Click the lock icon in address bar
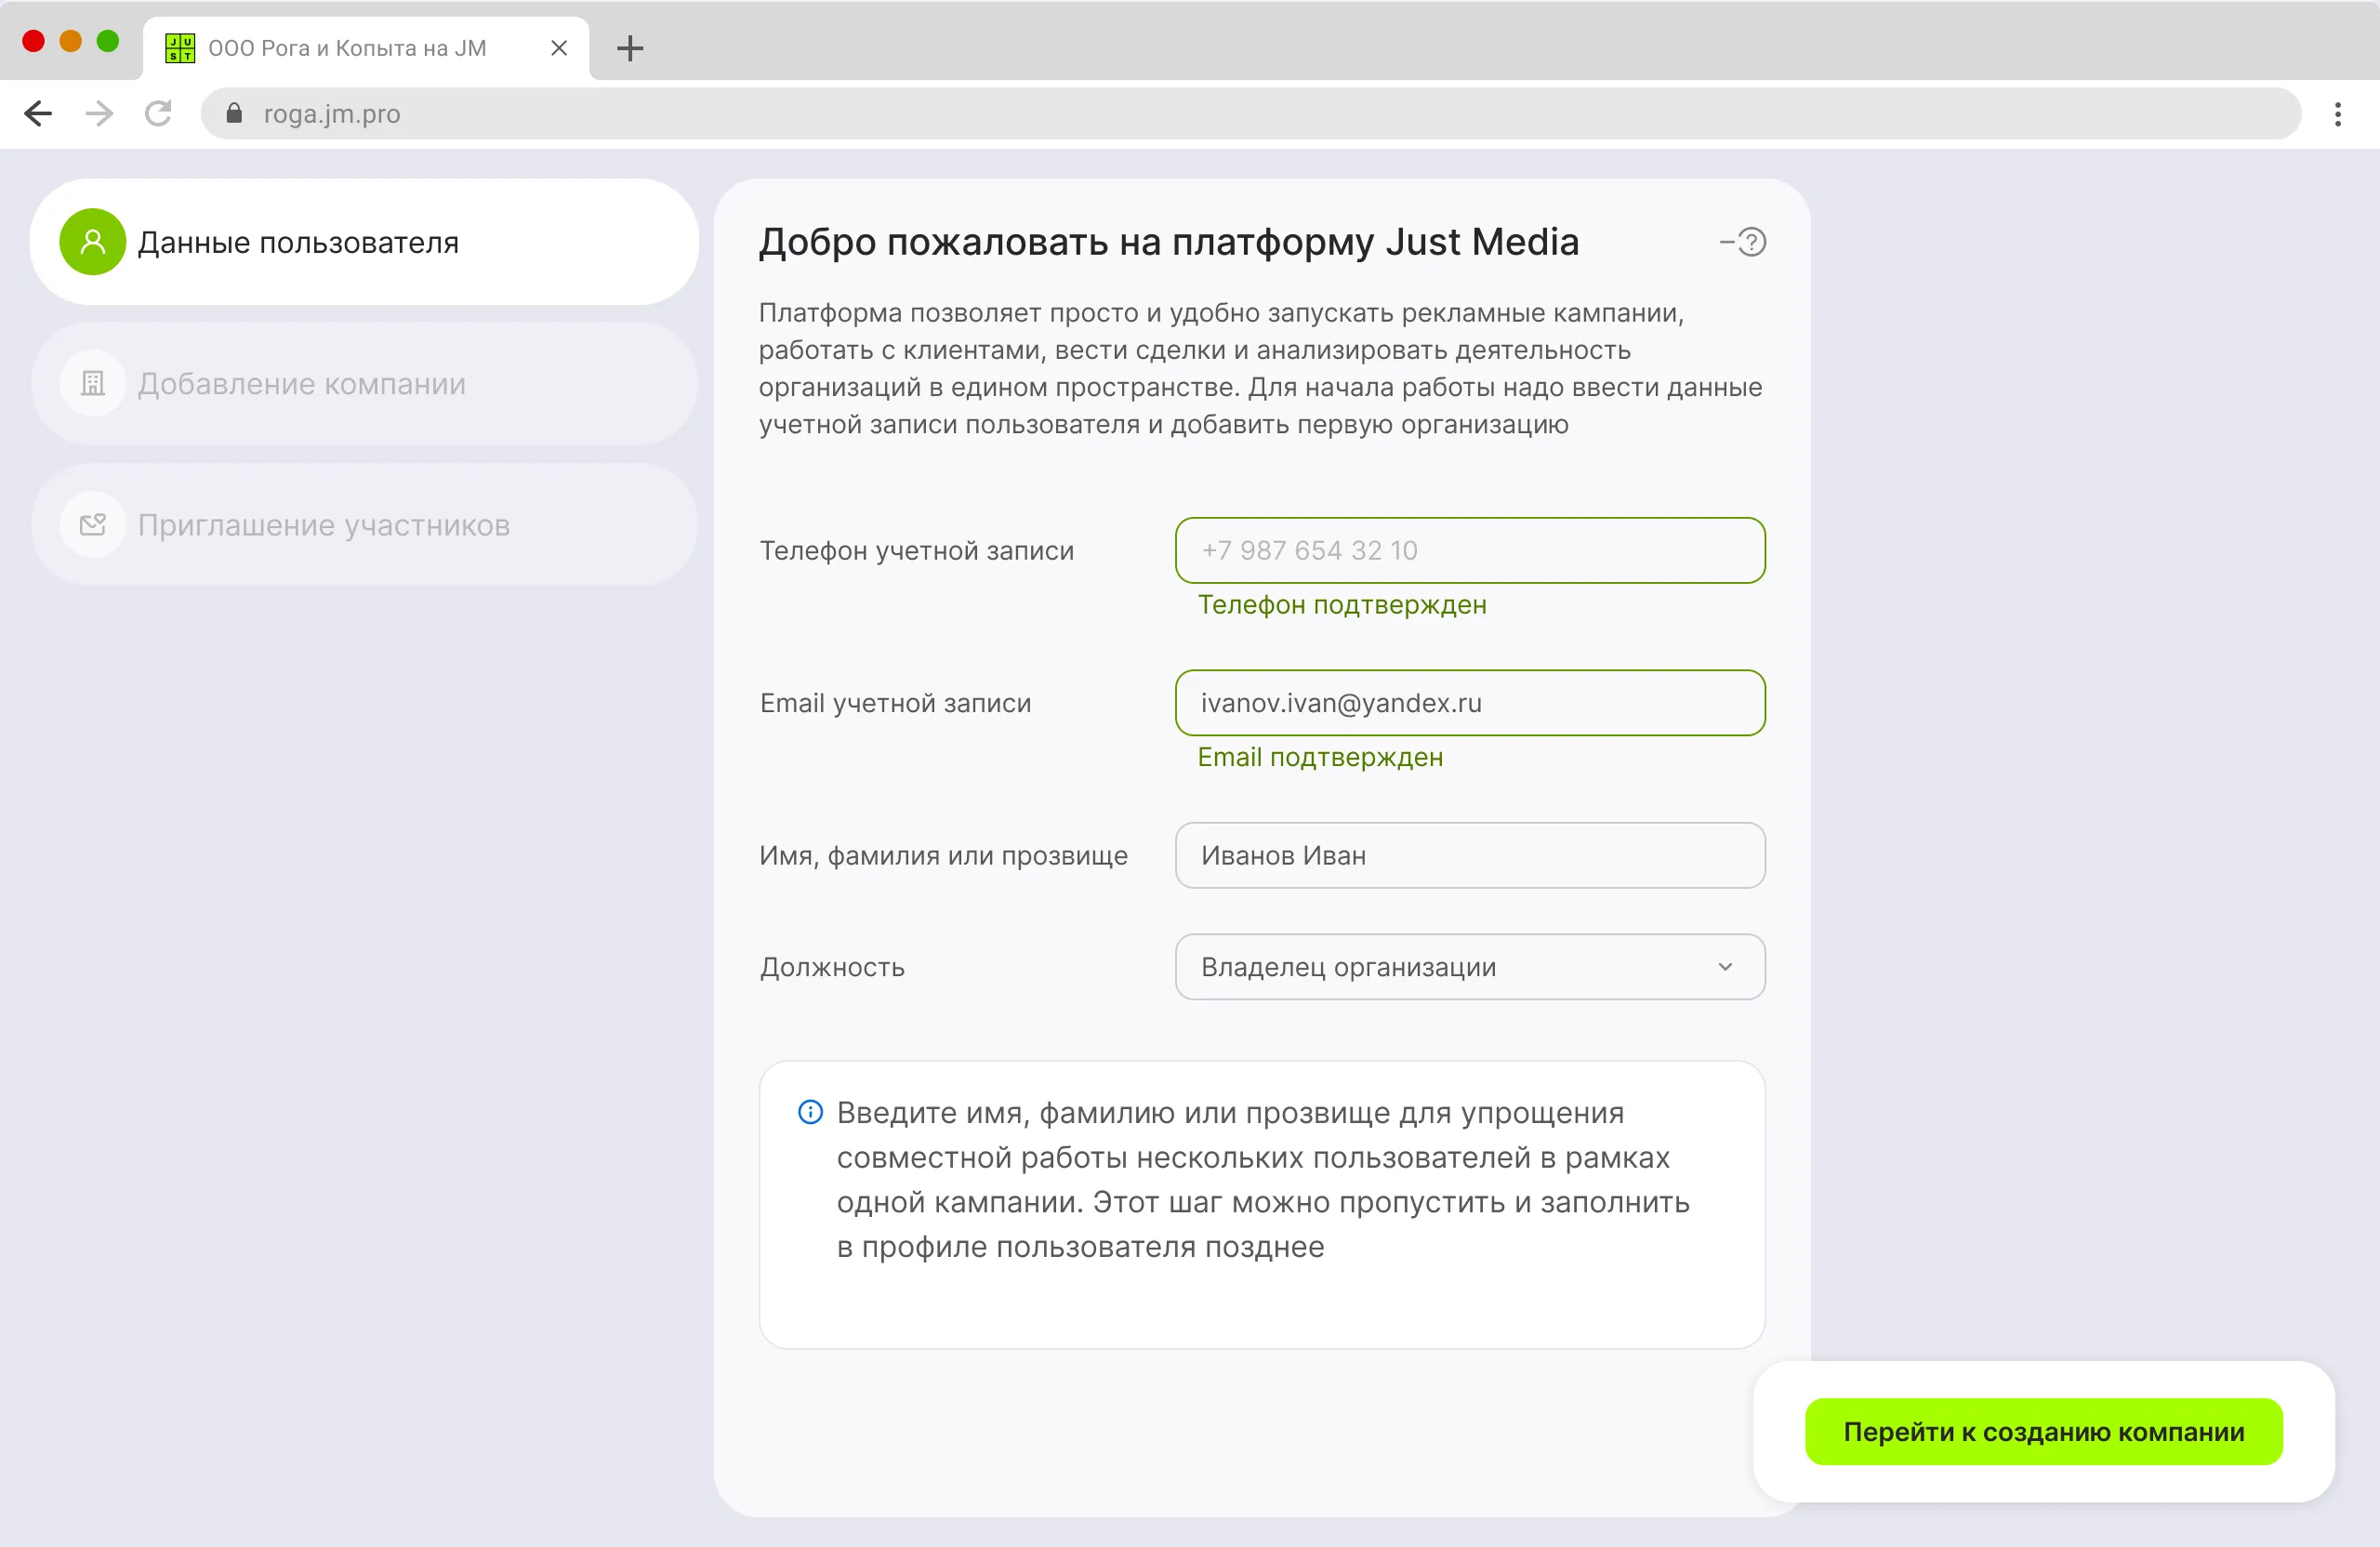The width and height of the screenshot is (2380, 1547). click(234, 113)
